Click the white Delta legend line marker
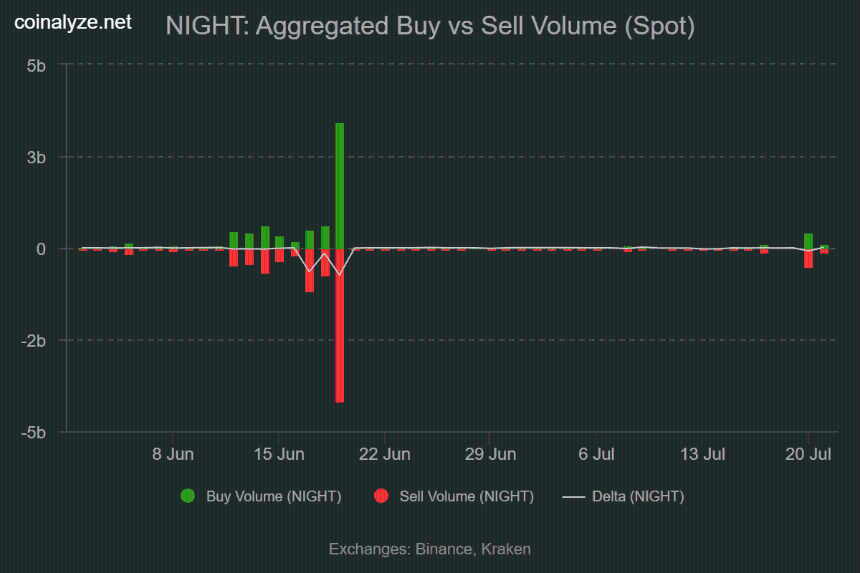Screen dimensions: 860x573 point(574,497)
